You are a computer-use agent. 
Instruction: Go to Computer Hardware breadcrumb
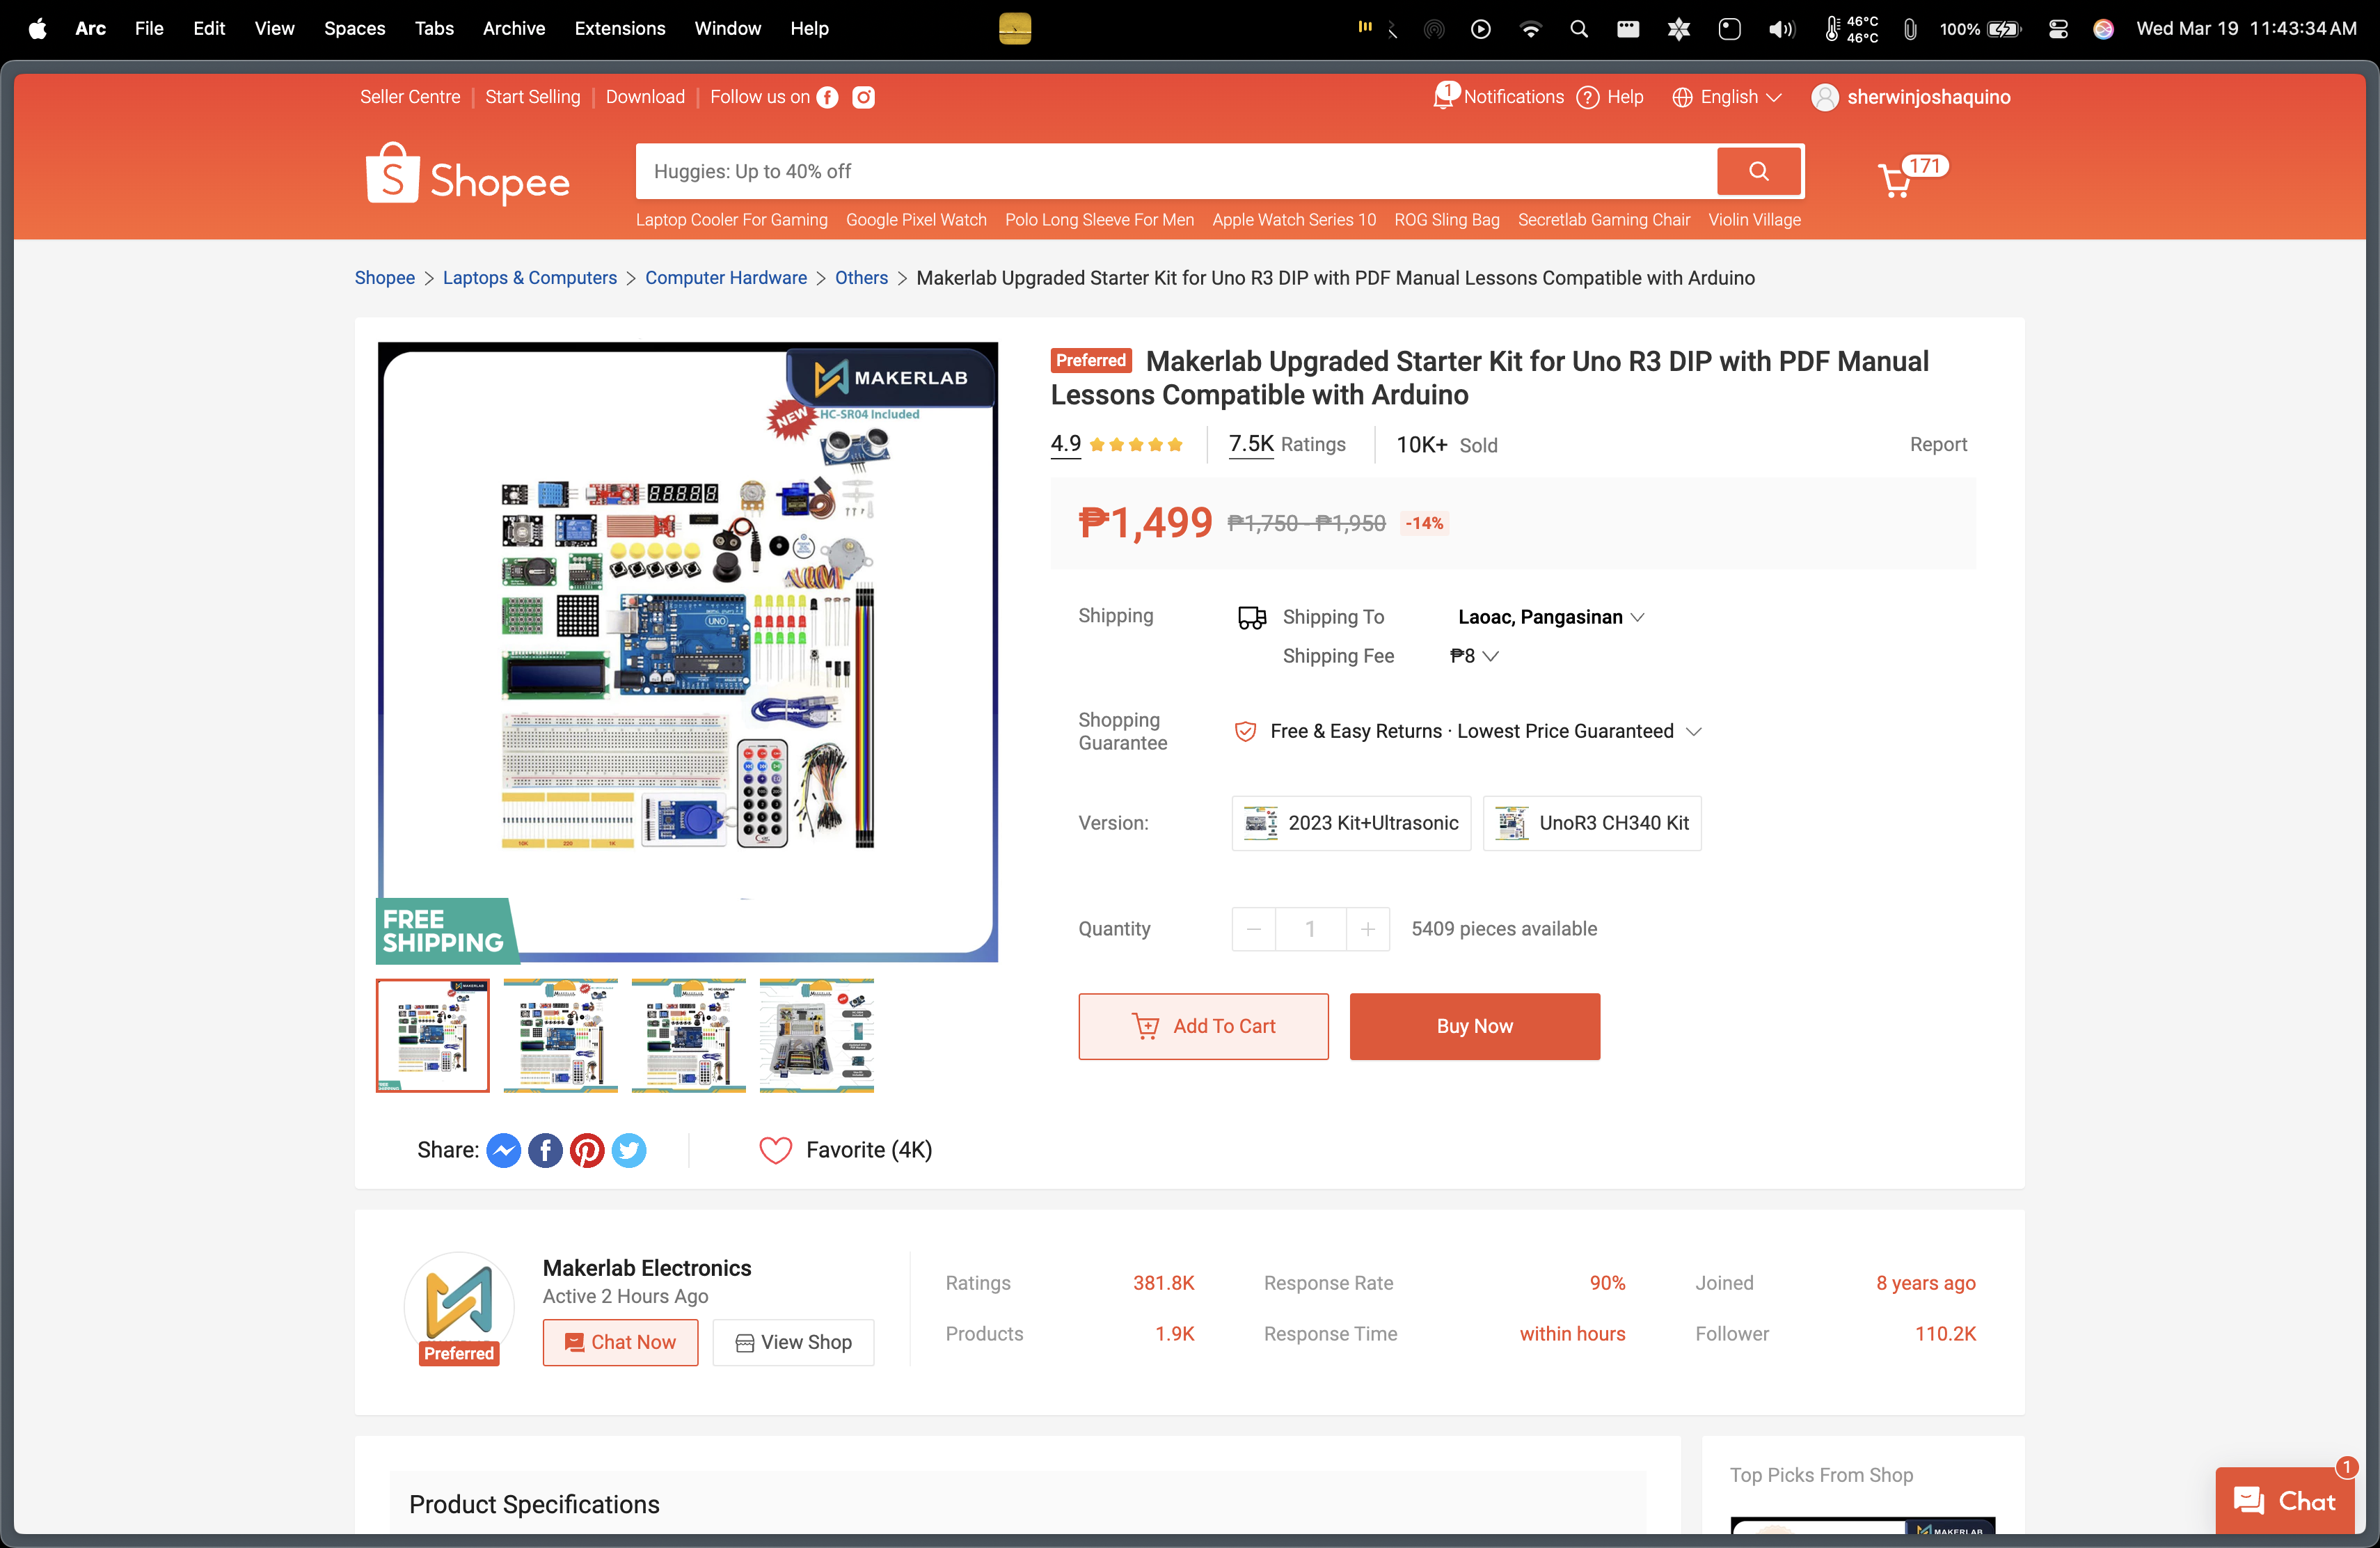click(726, 278)
